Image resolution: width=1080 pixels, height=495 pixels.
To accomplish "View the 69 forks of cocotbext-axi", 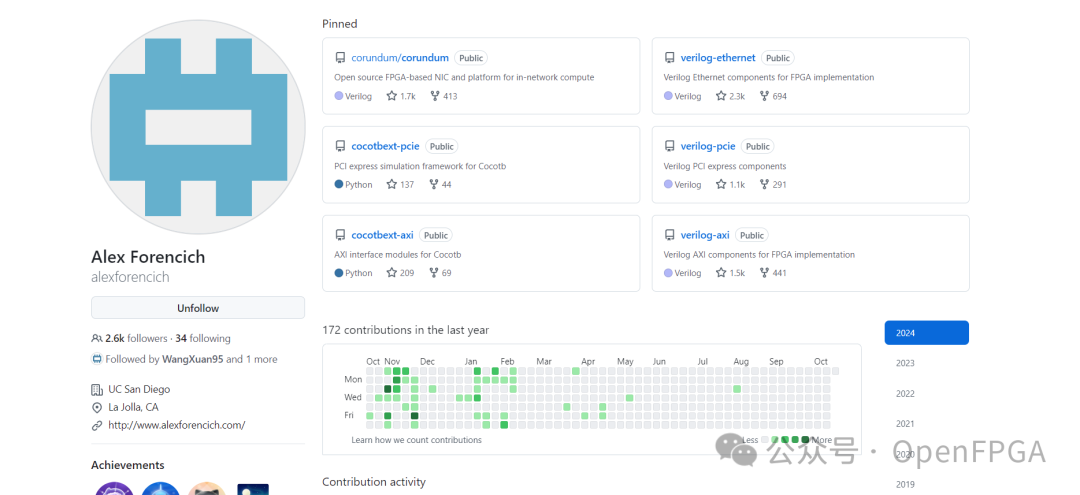I will coord(440,273).
